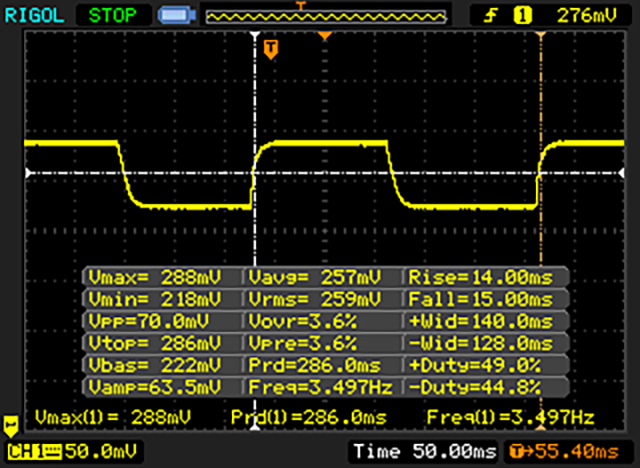Click the orange triangle marker at top center
Screen dimensions: 640x468
coord(325,36)
